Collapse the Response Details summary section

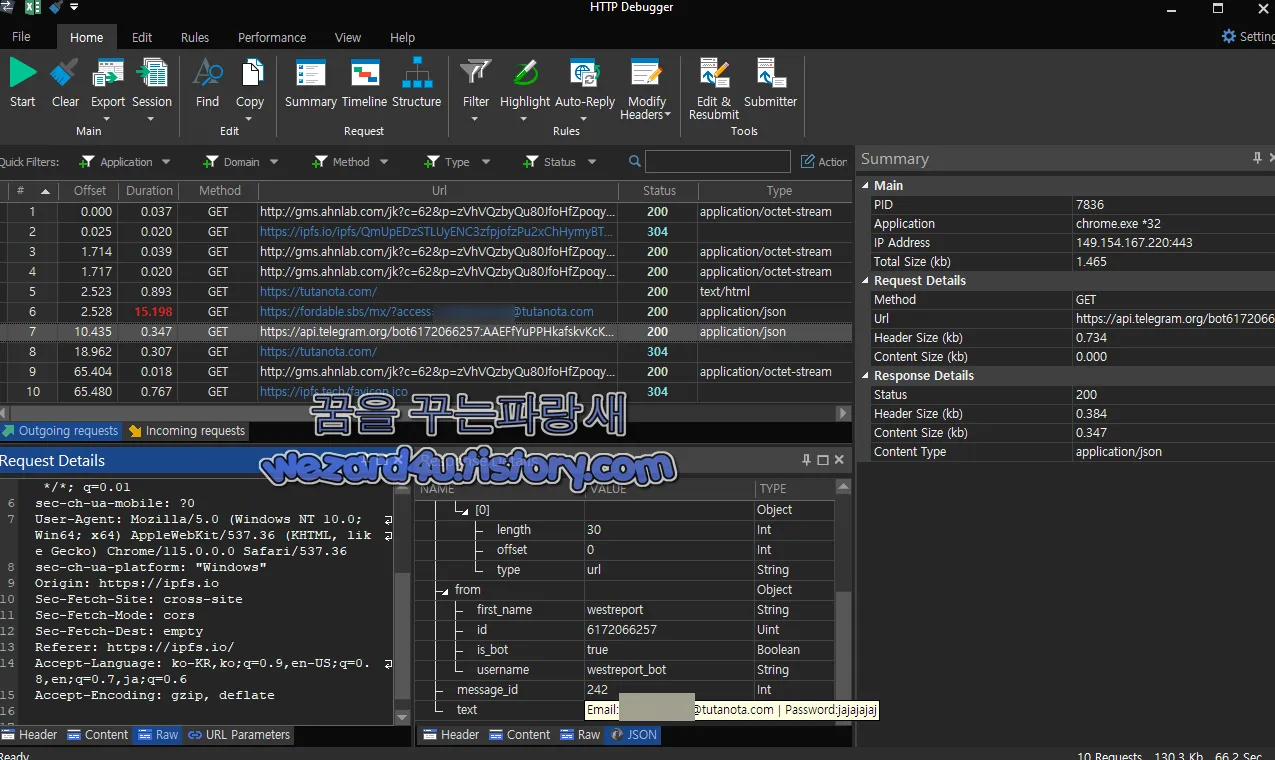(x=865, y=375)
